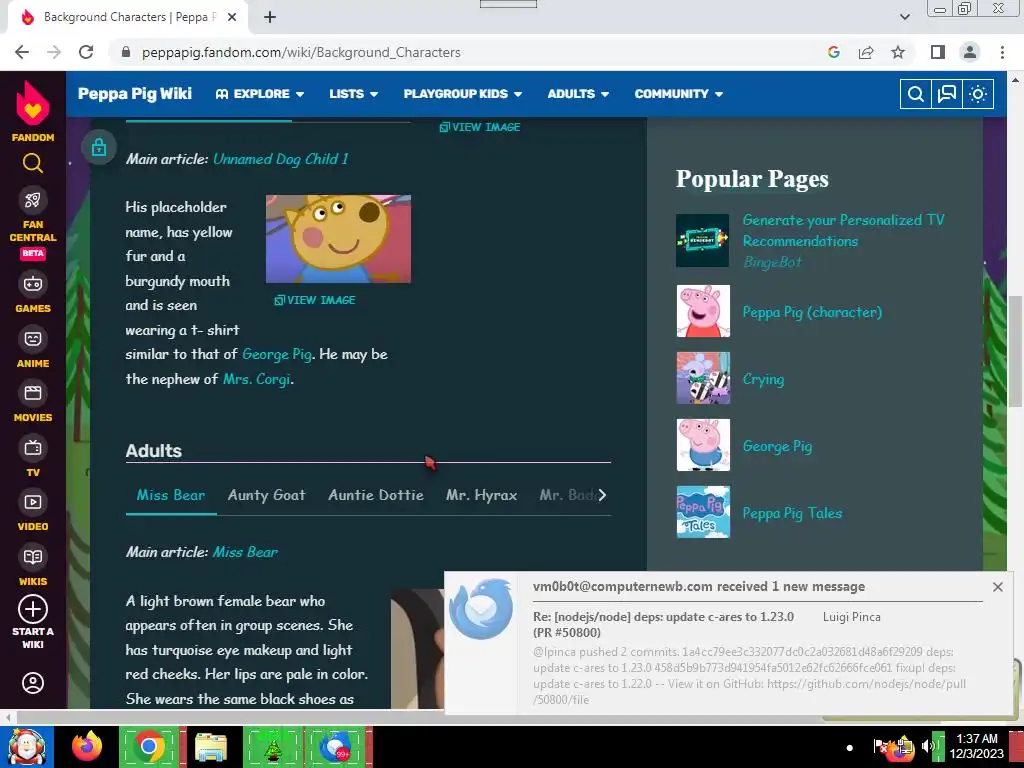Toggle light/dark theme sun icon

point(978,94)
